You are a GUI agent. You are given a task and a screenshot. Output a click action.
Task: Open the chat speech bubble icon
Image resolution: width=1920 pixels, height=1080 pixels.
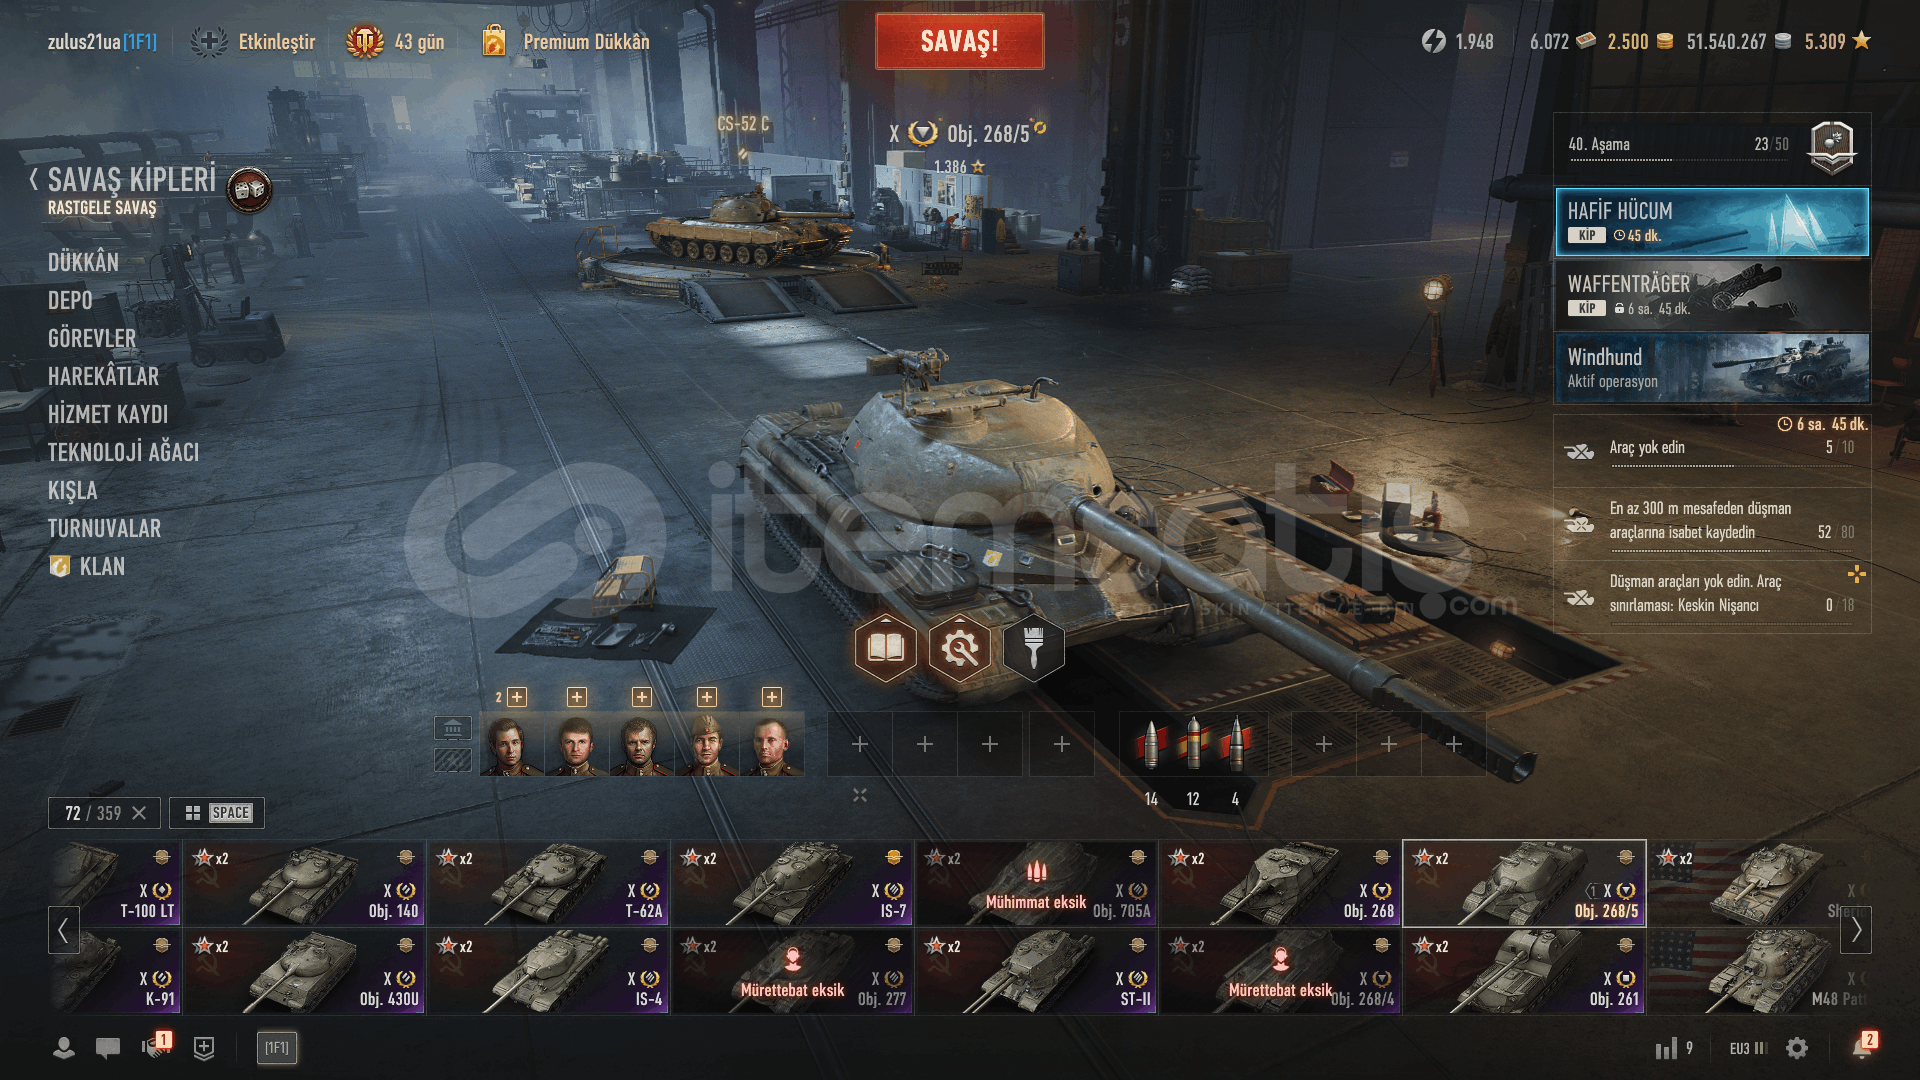tap(108, 1048)
